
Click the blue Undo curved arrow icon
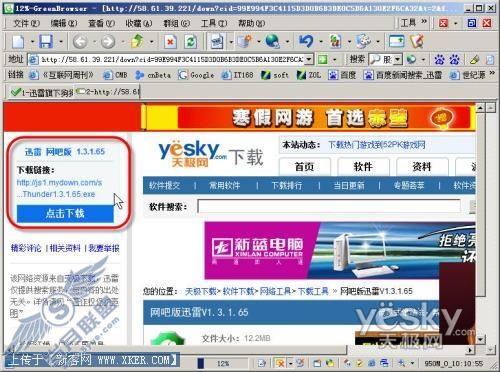pyautogui.click(x=306, y=41)
